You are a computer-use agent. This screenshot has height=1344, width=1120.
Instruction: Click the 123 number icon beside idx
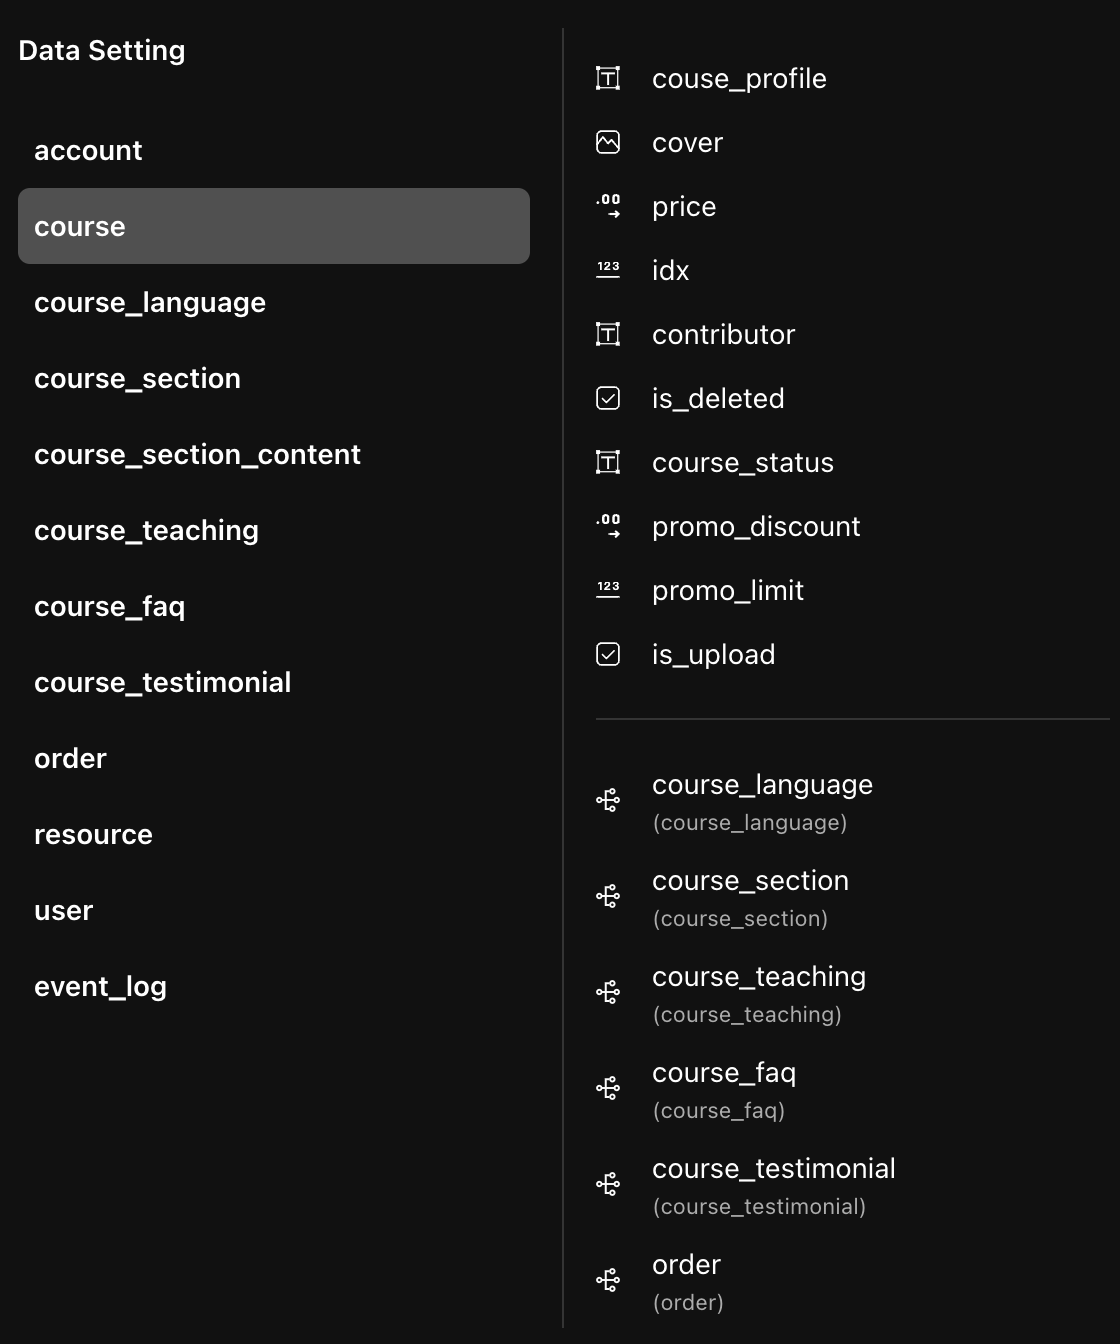tap(608, 270)
